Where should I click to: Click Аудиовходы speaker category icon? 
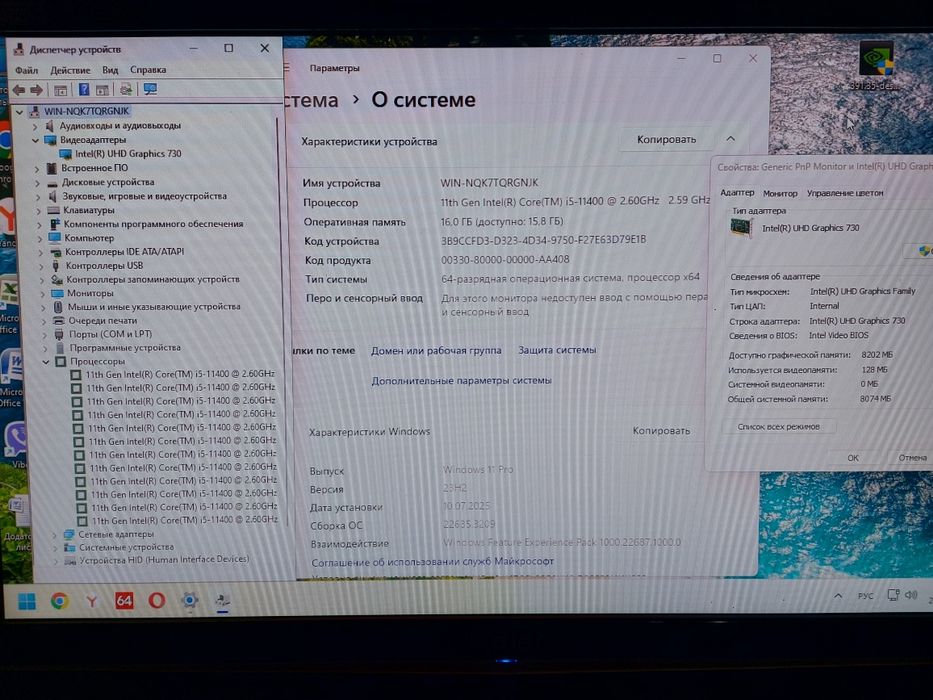click(x=51, y=126)
